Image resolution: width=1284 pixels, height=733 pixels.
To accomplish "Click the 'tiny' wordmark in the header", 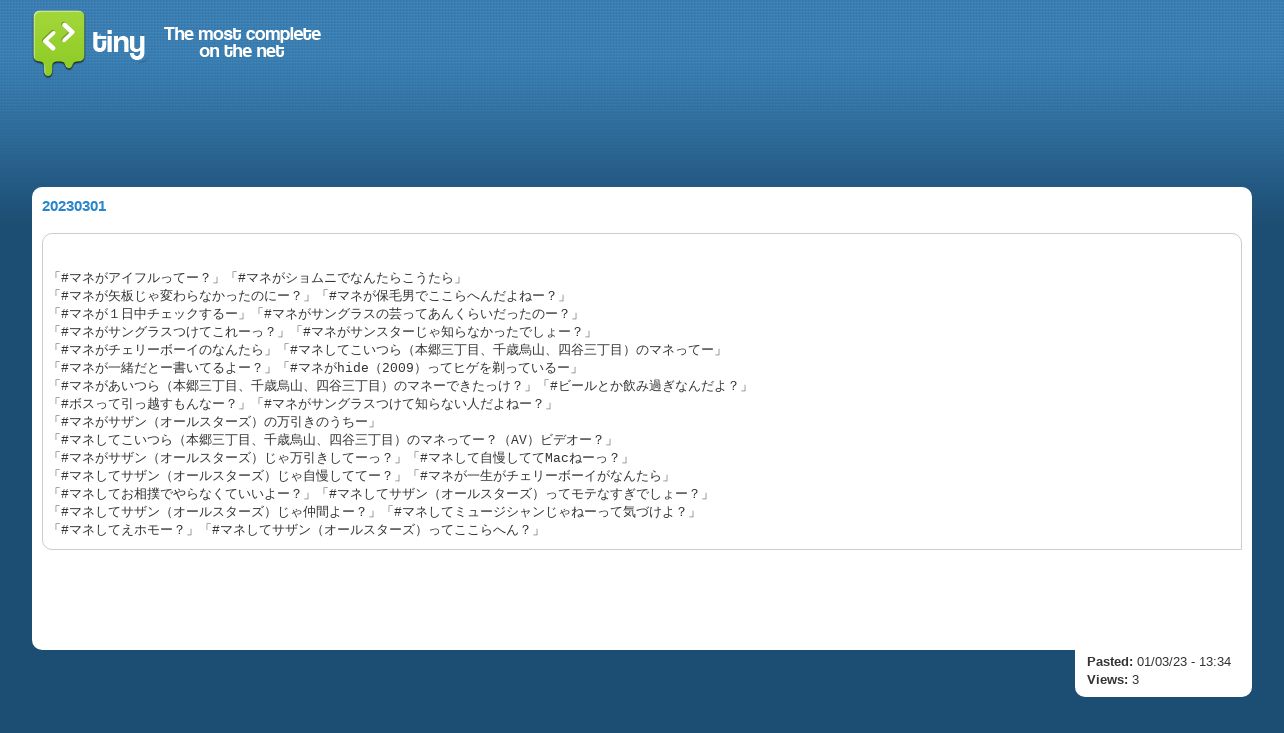I will tap(118, 43).
